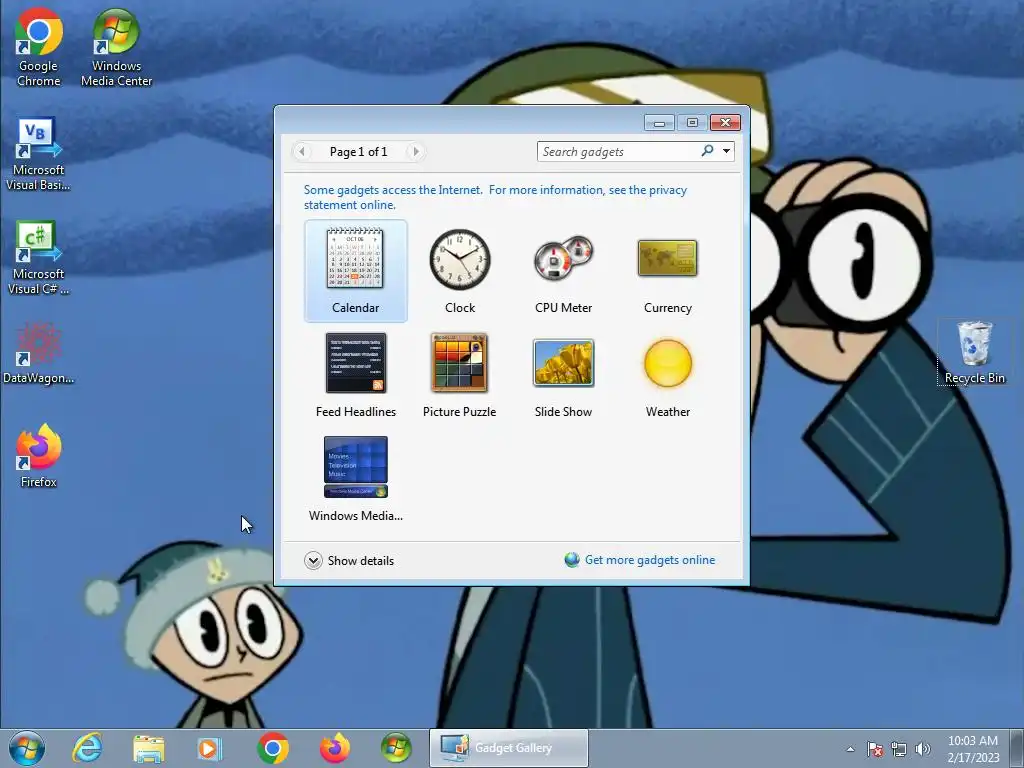
Task: Click Show desktop strip at taskbar end
Action: click(1017, 748)
